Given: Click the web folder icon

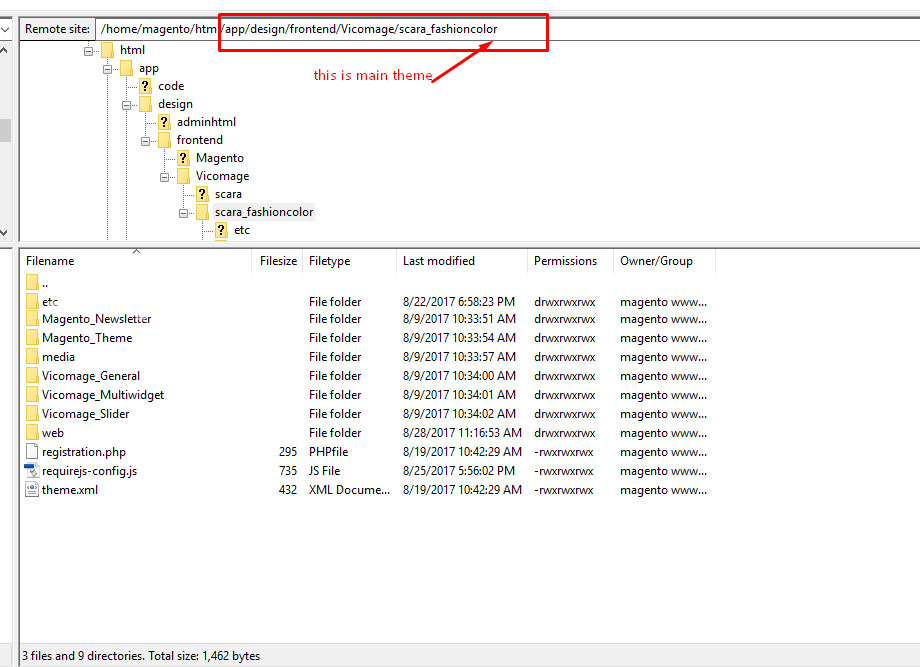Looking at the screenshot, I should (x=32, y=433).
